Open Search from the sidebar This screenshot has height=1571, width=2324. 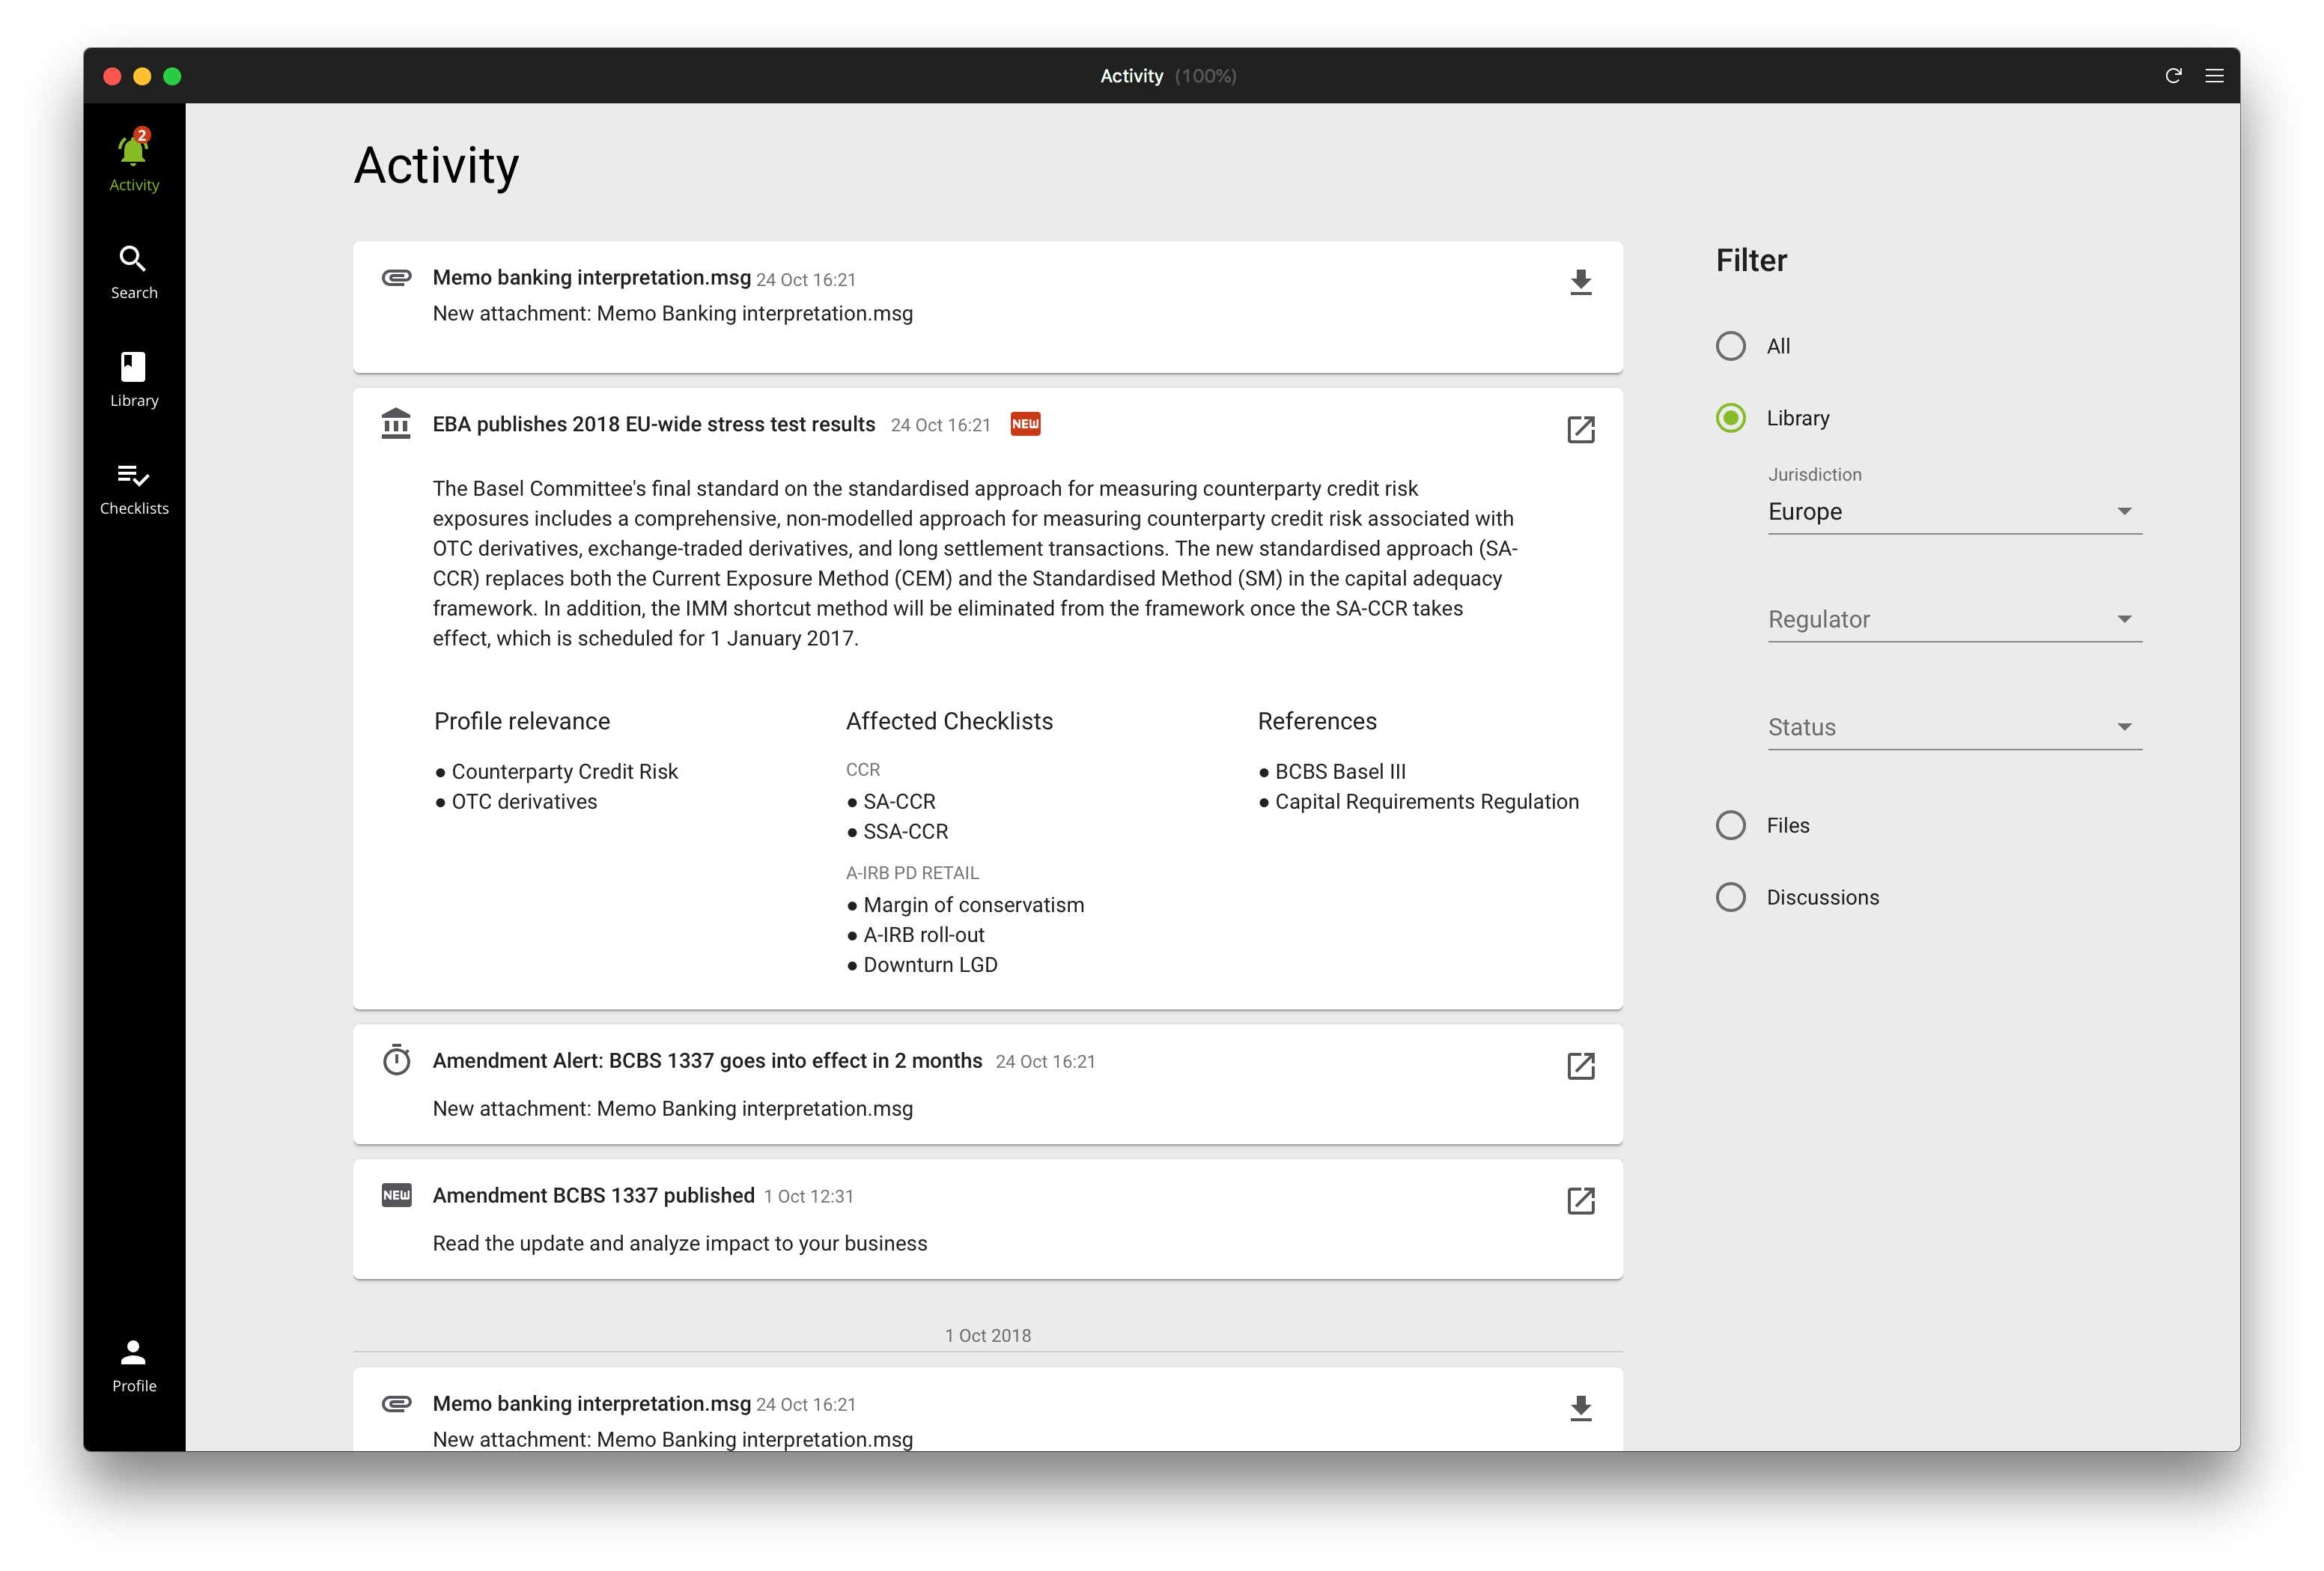click(x=133, y=272)
